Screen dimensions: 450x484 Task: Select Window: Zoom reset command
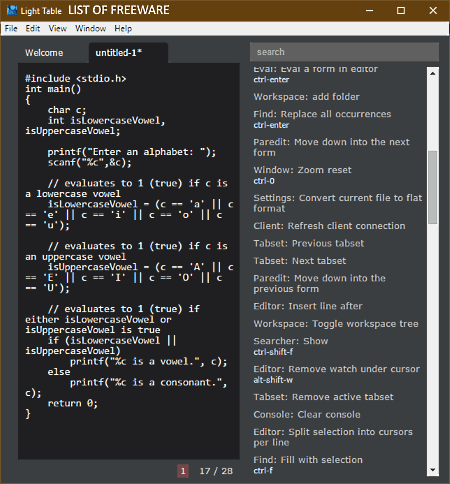(x=302, y=175)
